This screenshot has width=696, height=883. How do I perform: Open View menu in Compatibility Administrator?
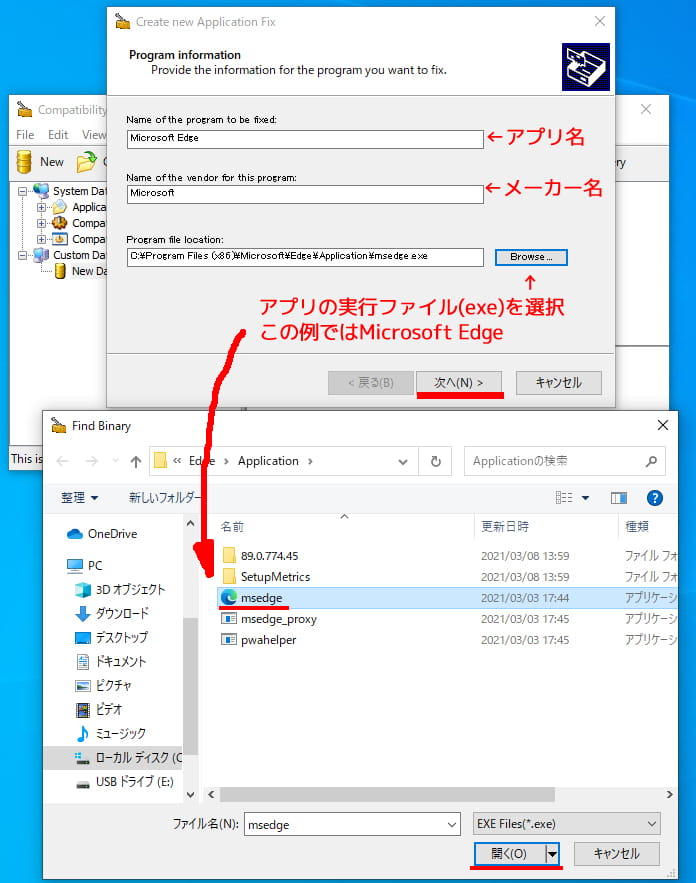coord(93,135)
